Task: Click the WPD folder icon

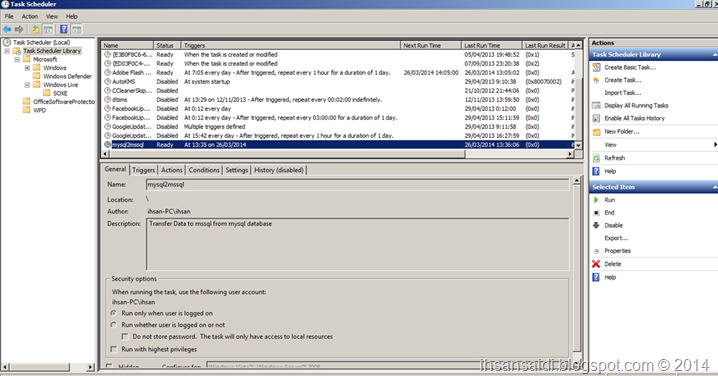Action: coord(27,110)
